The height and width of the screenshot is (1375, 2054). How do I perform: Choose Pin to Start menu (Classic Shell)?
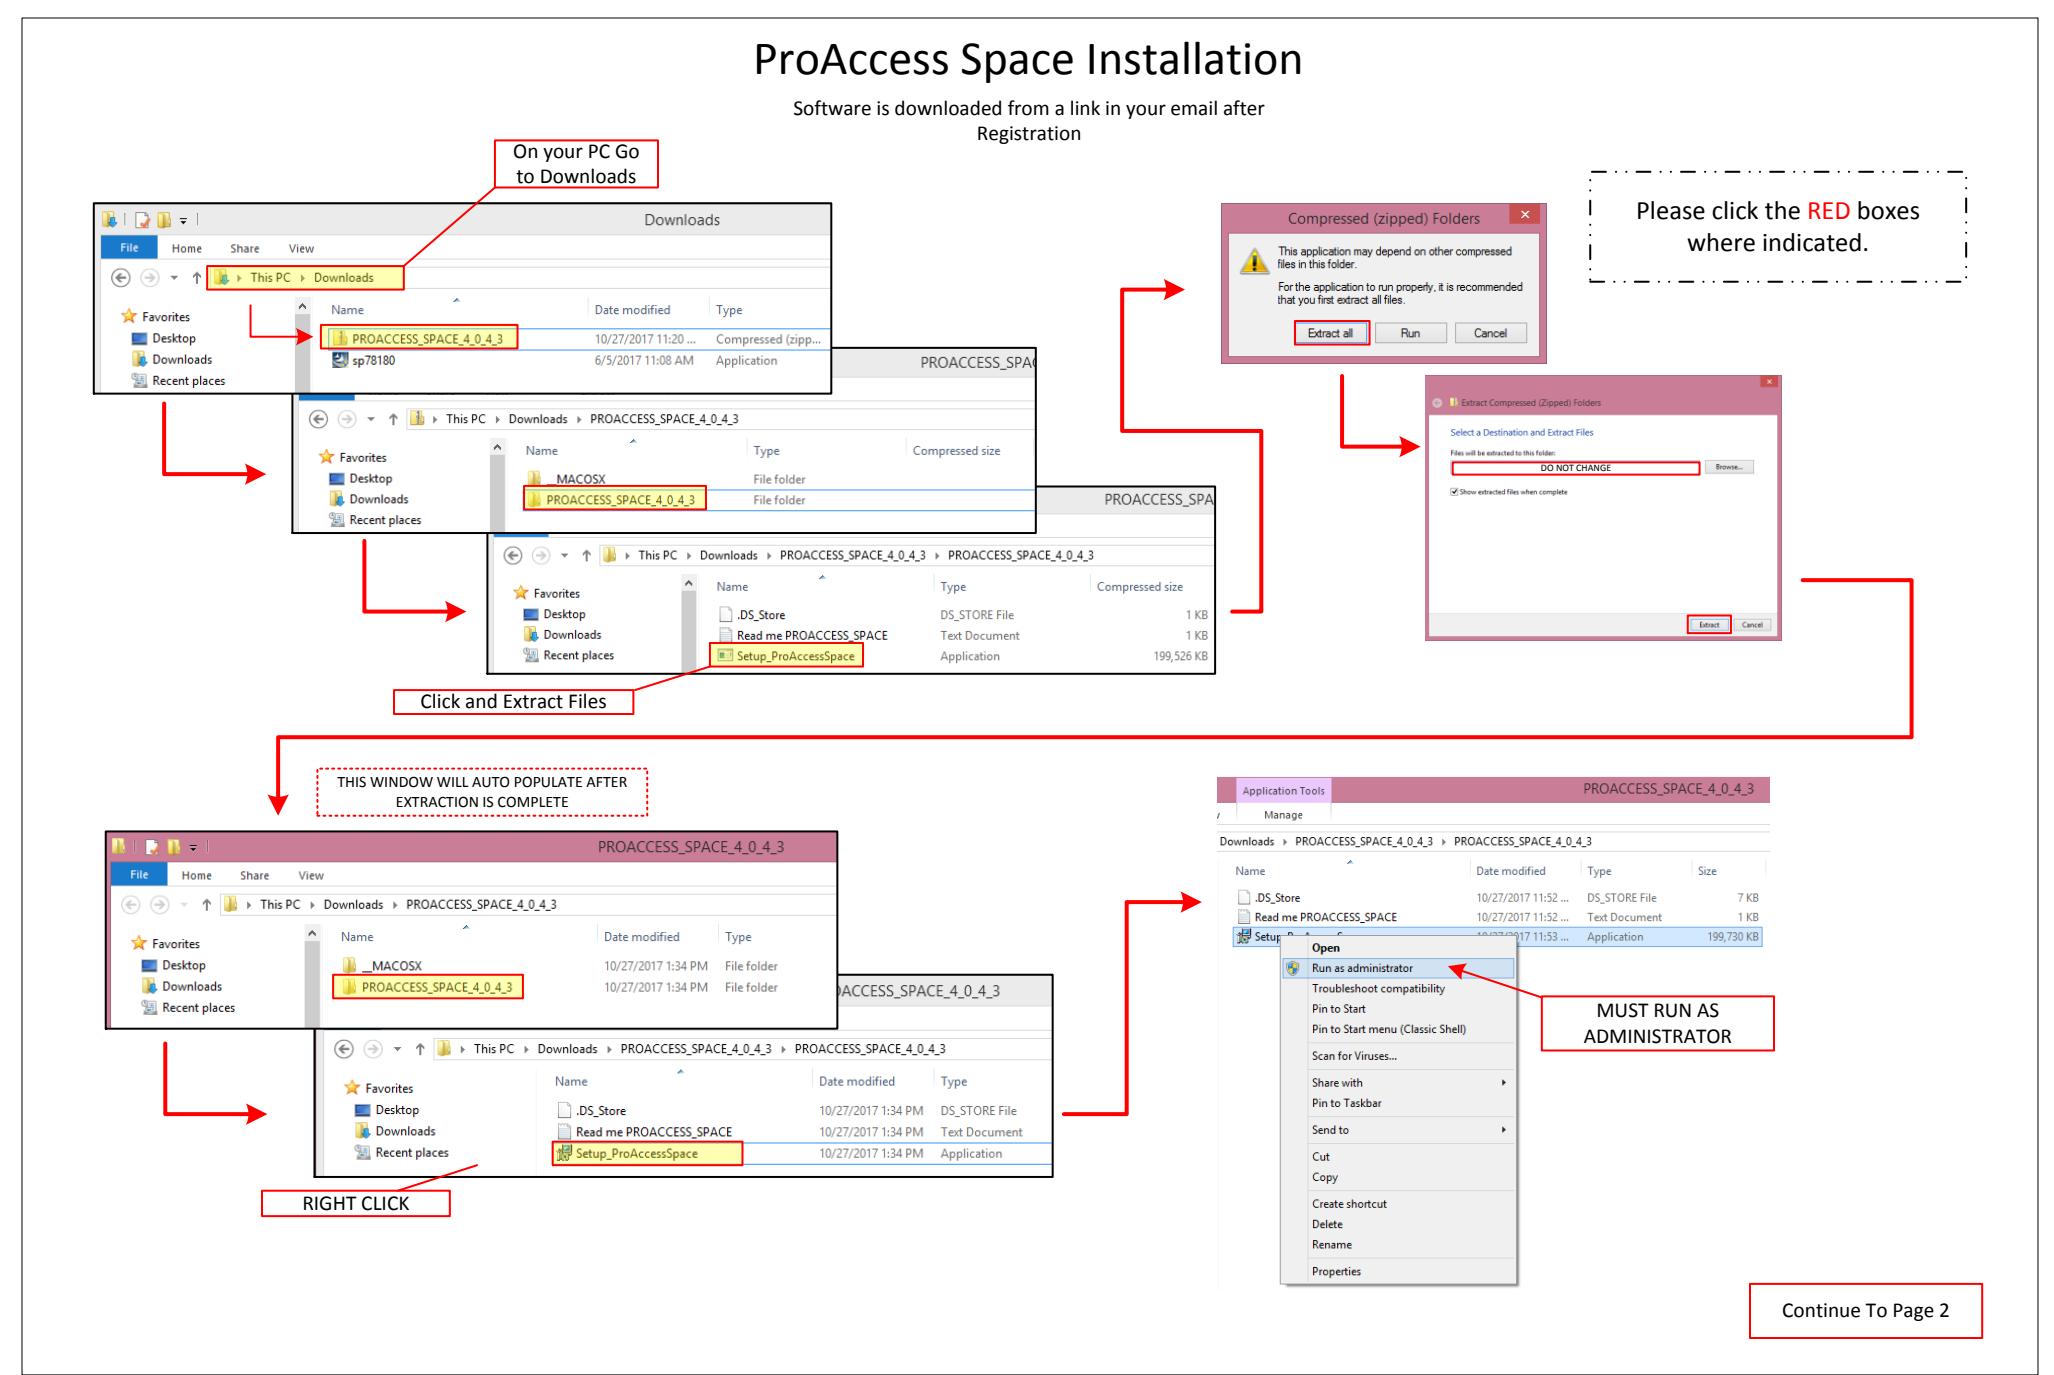pos(1398,1029)
